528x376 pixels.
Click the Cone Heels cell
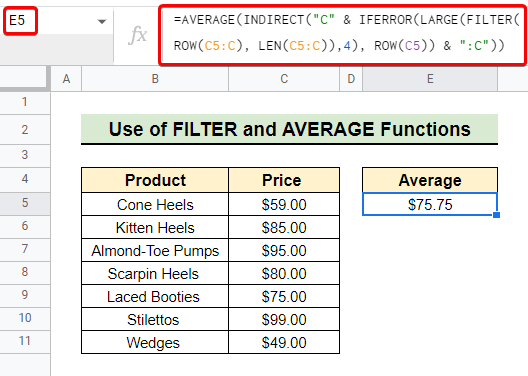(155, 204)
